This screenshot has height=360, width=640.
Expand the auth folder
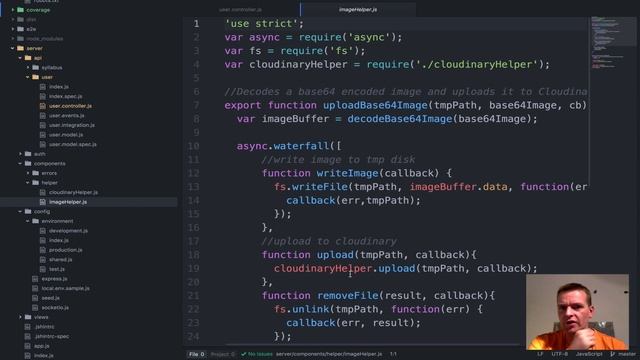20,154
